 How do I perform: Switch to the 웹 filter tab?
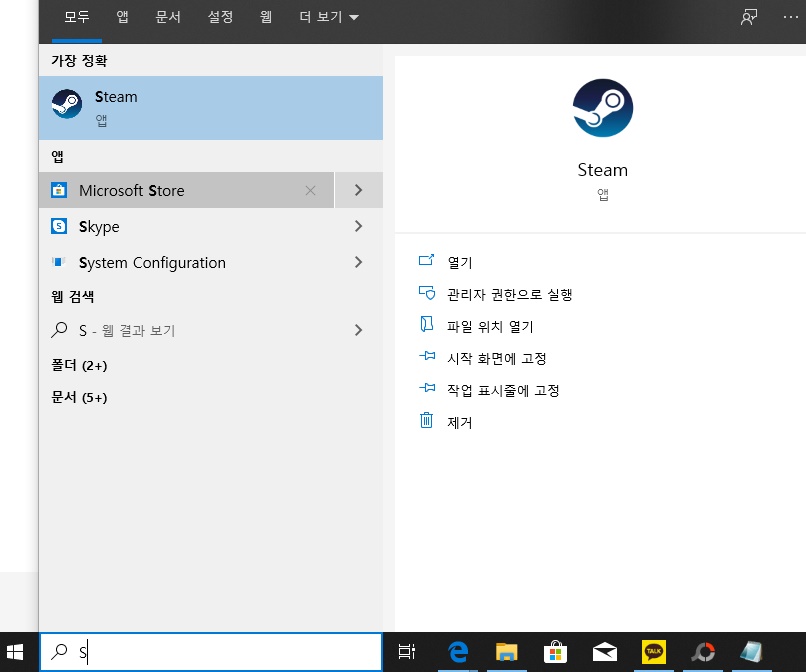point(266,17)
